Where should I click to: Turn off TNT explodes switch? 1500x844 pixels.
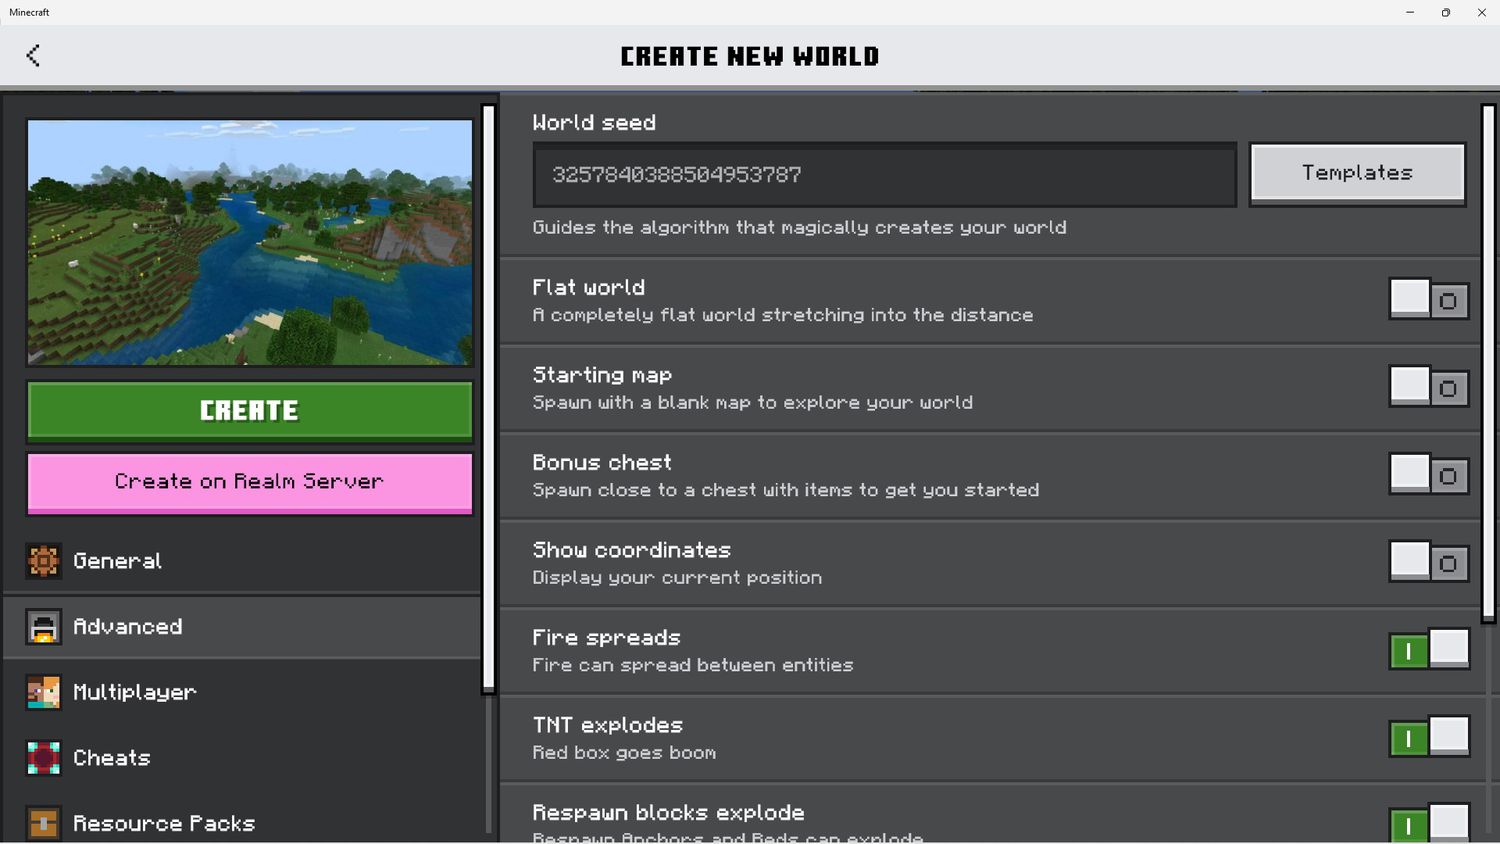point(1428,738)
